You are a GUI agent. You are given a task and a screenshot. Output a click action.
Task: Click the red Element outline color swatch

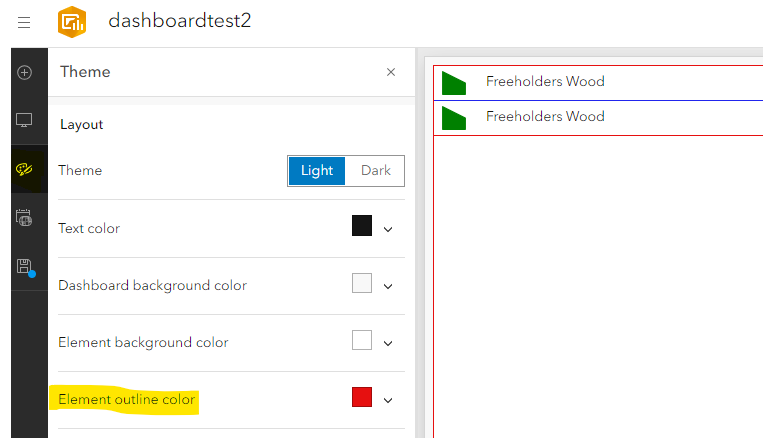362,397
